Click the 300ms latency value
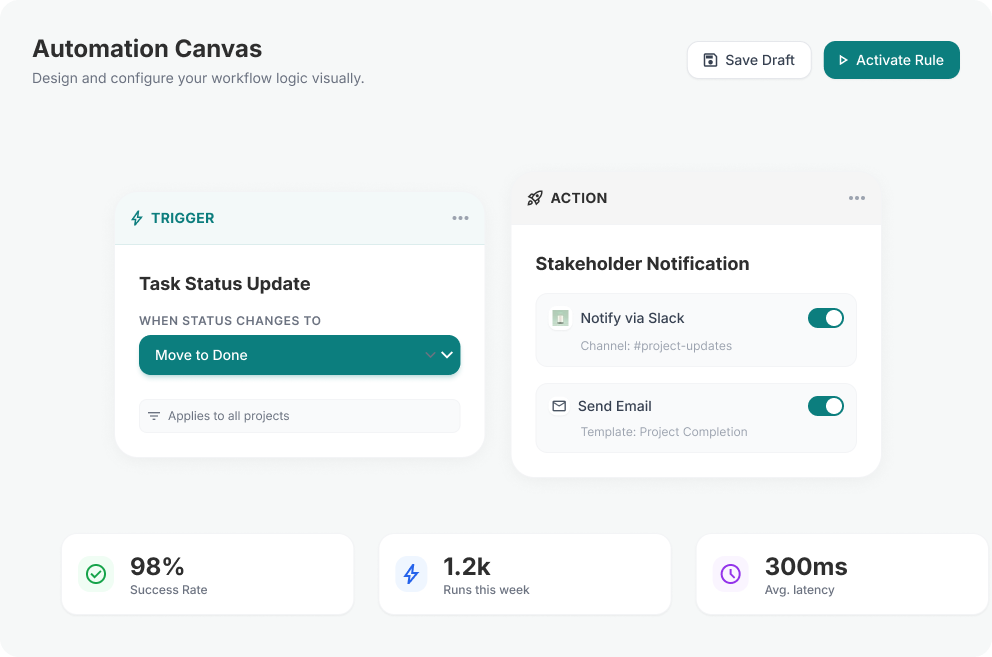 (806, 566)
